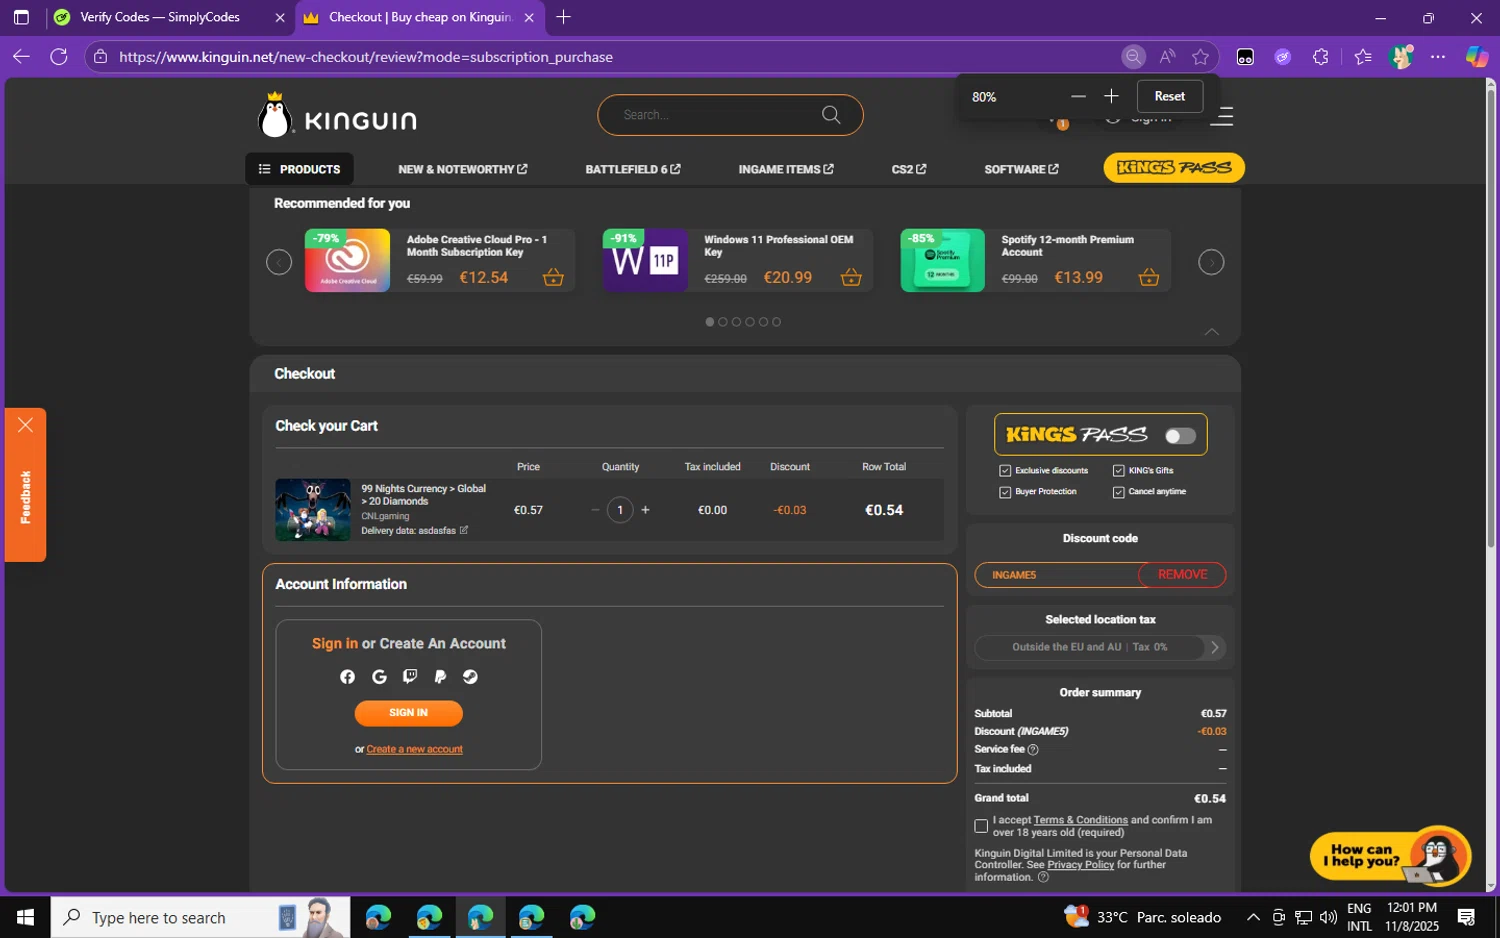The width and height of the screenshot is (1500, 938).
Task: Select last carousel pagination dot
Action: pos(776,322)
